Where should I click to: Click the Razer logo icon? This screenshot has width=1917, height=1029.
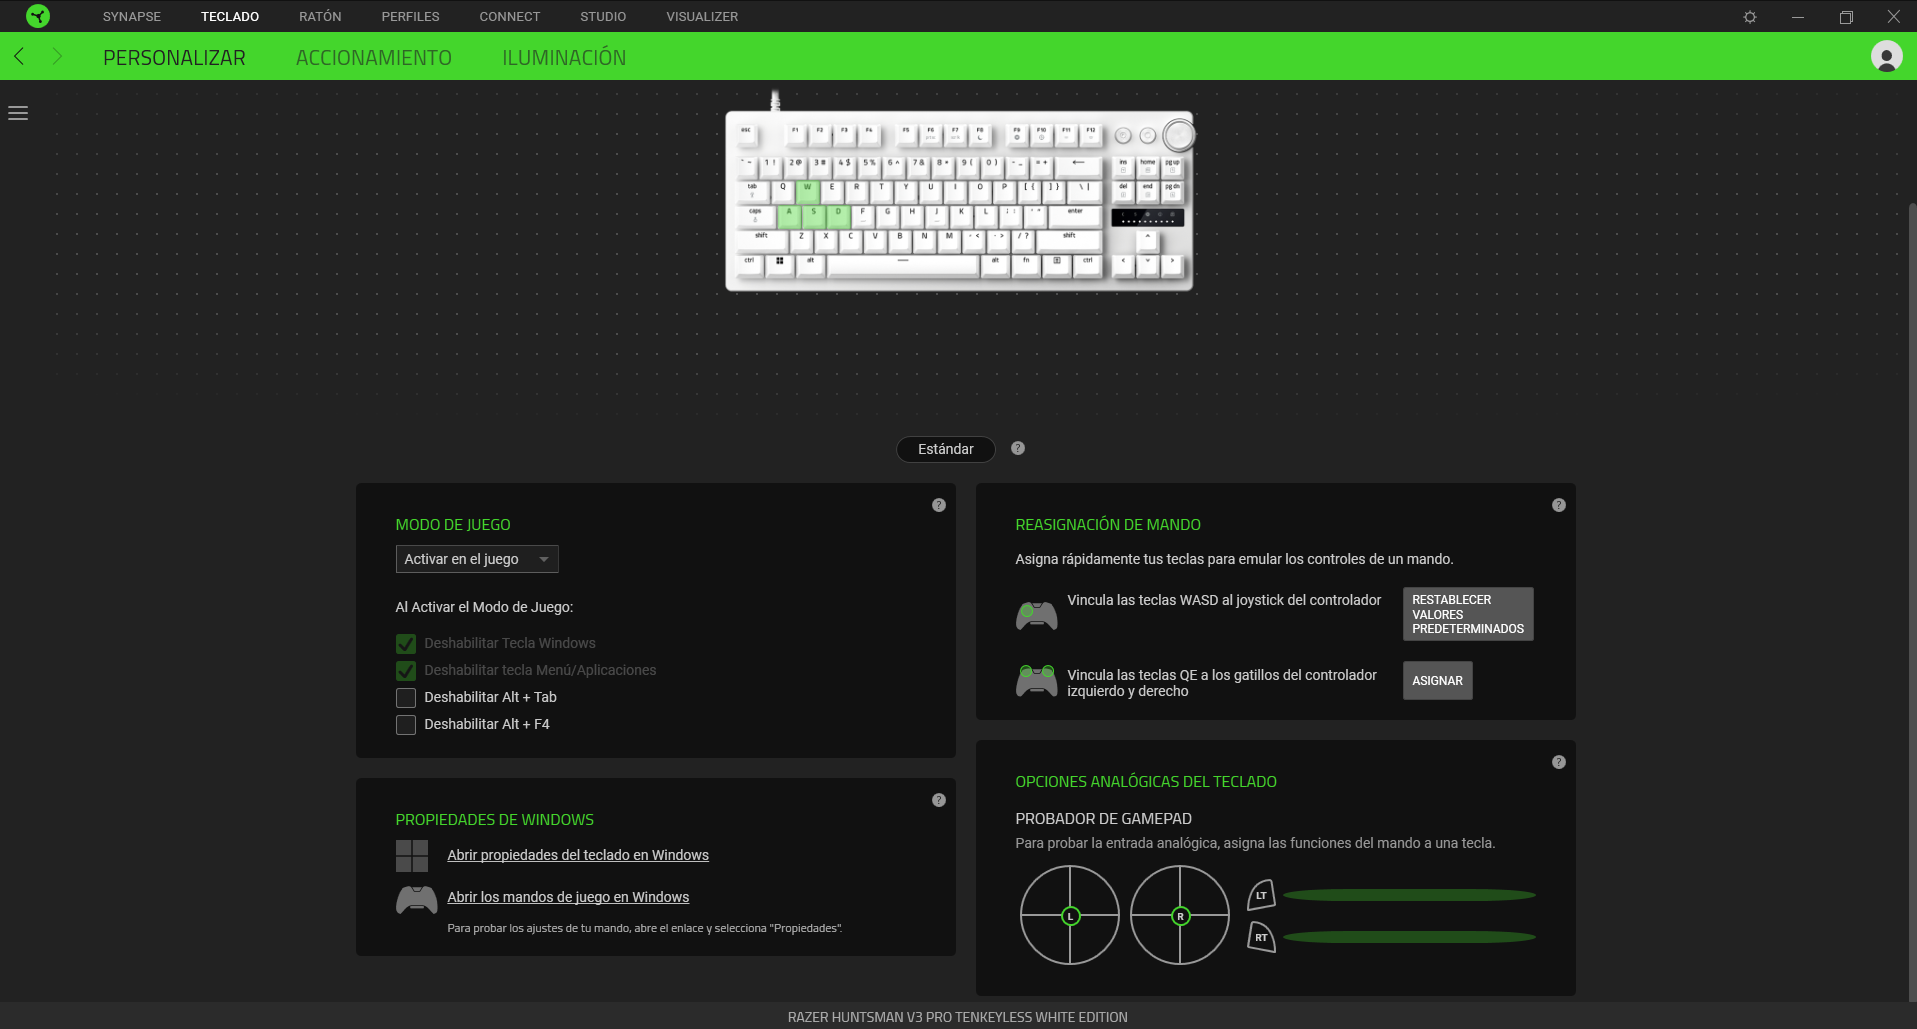pos(38,16)
